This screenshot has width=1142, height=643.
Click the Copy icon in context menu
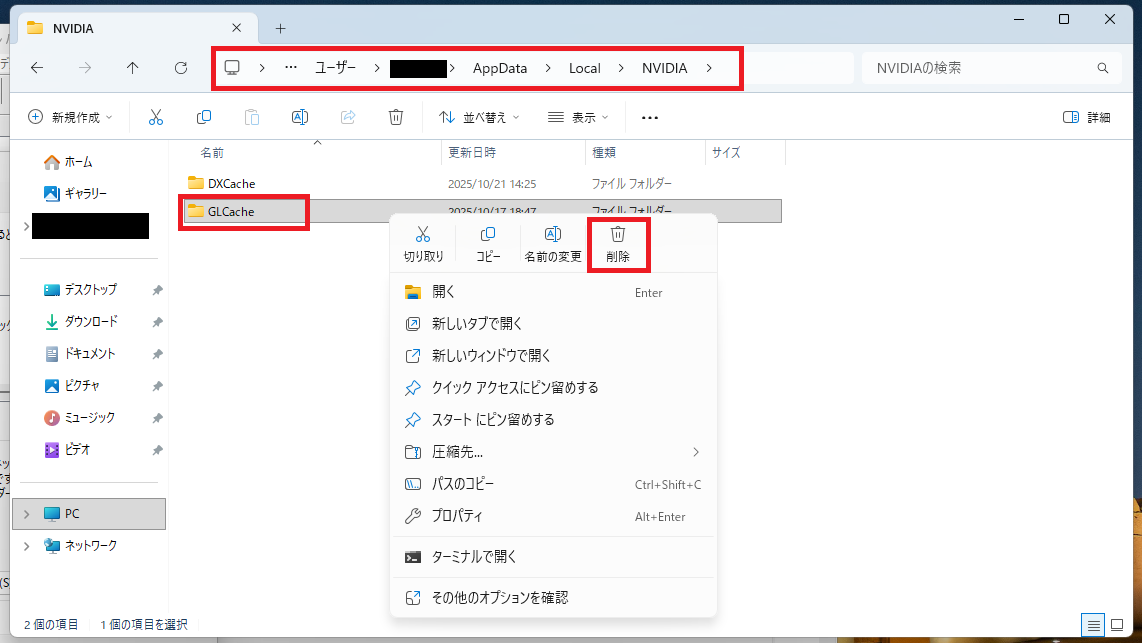click(x=488, y=235)
